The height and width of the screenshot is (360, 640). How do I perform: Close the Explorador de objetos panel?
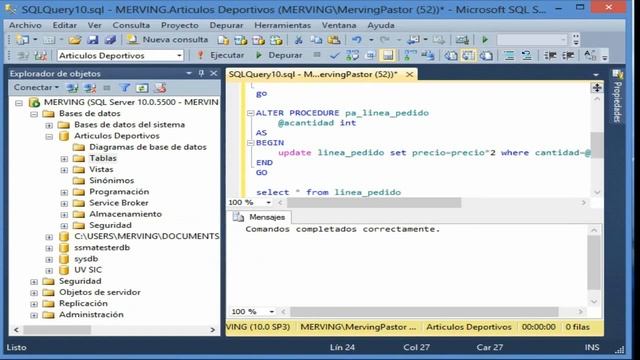[214, 73]
